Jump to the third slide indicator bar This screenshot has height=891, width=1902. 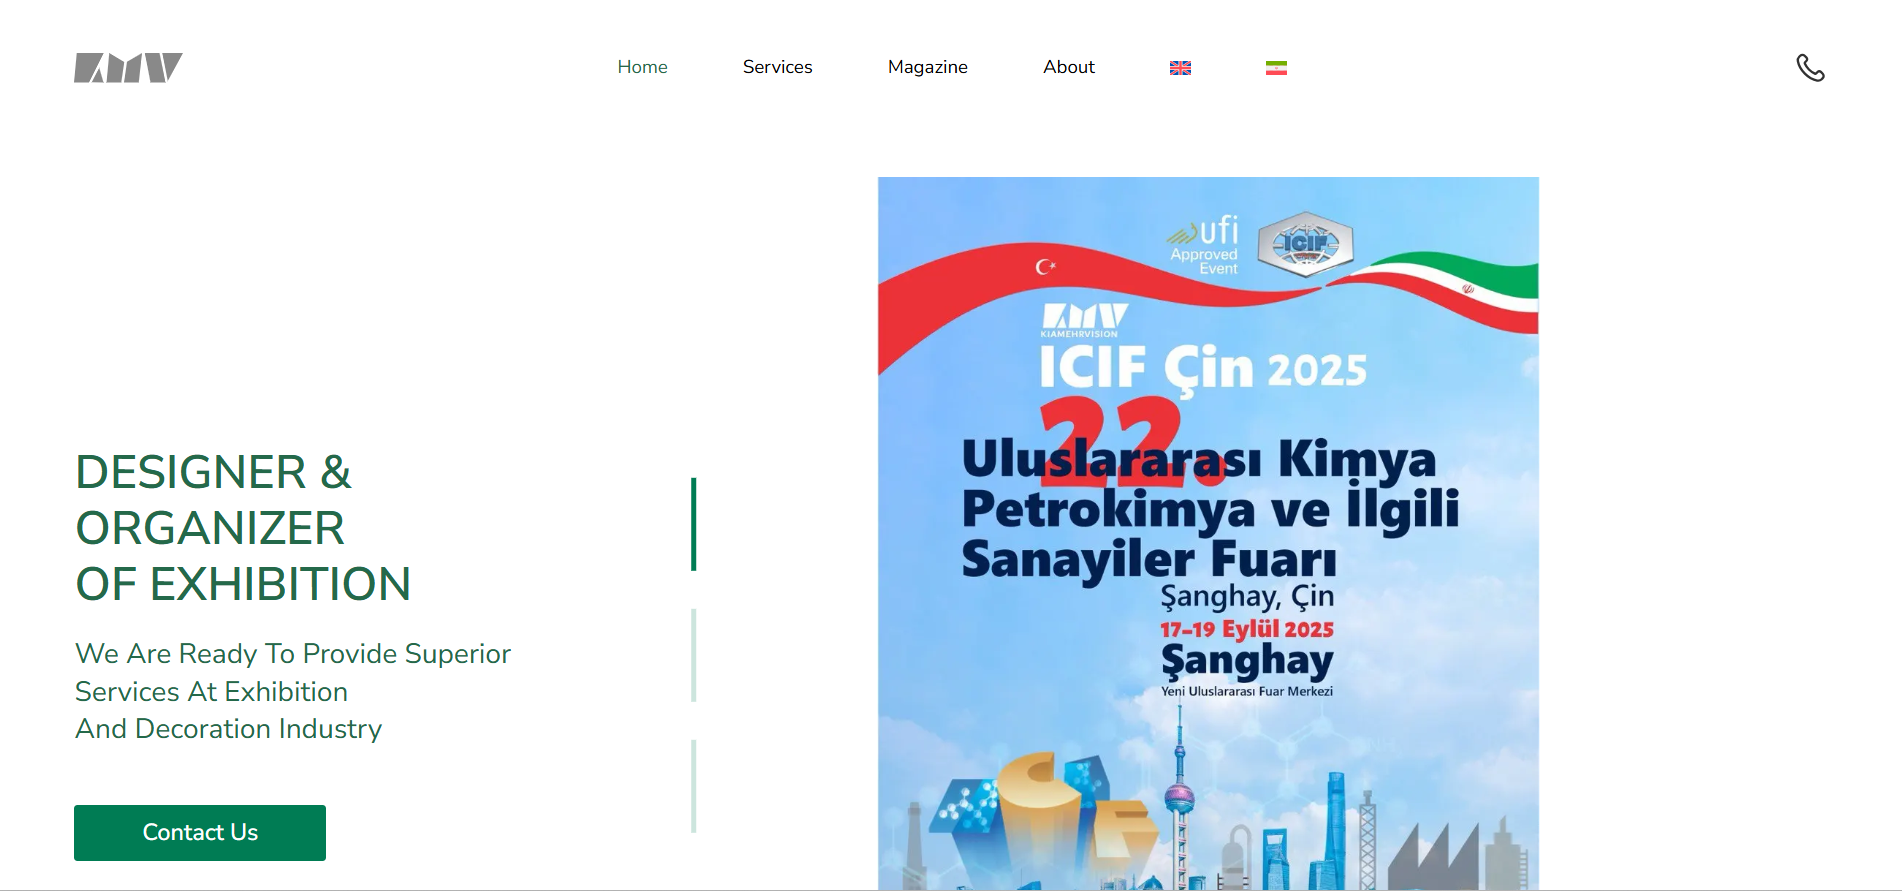tap(693, 786)
